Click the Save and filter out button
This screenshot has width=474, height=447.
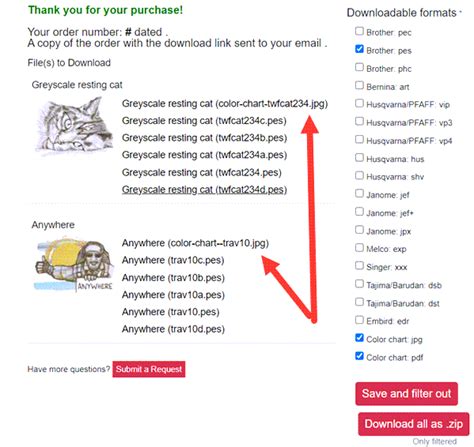(406, 394)
